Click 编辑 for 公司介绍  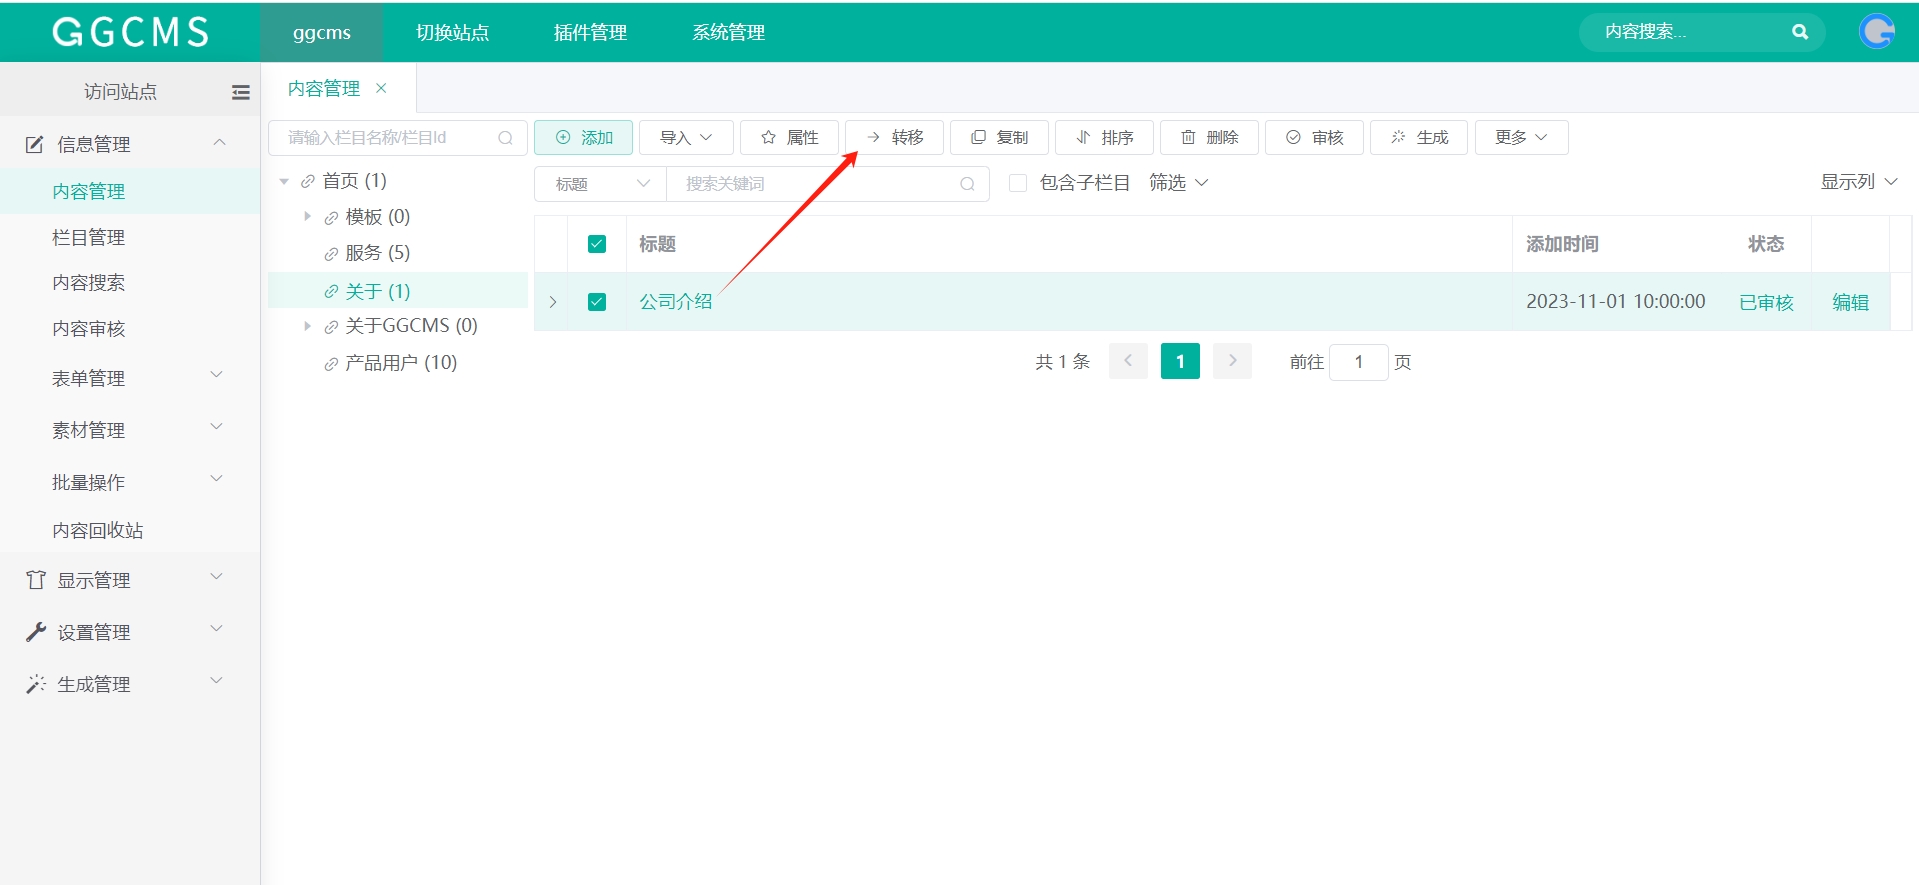[x=1850, y=302]
